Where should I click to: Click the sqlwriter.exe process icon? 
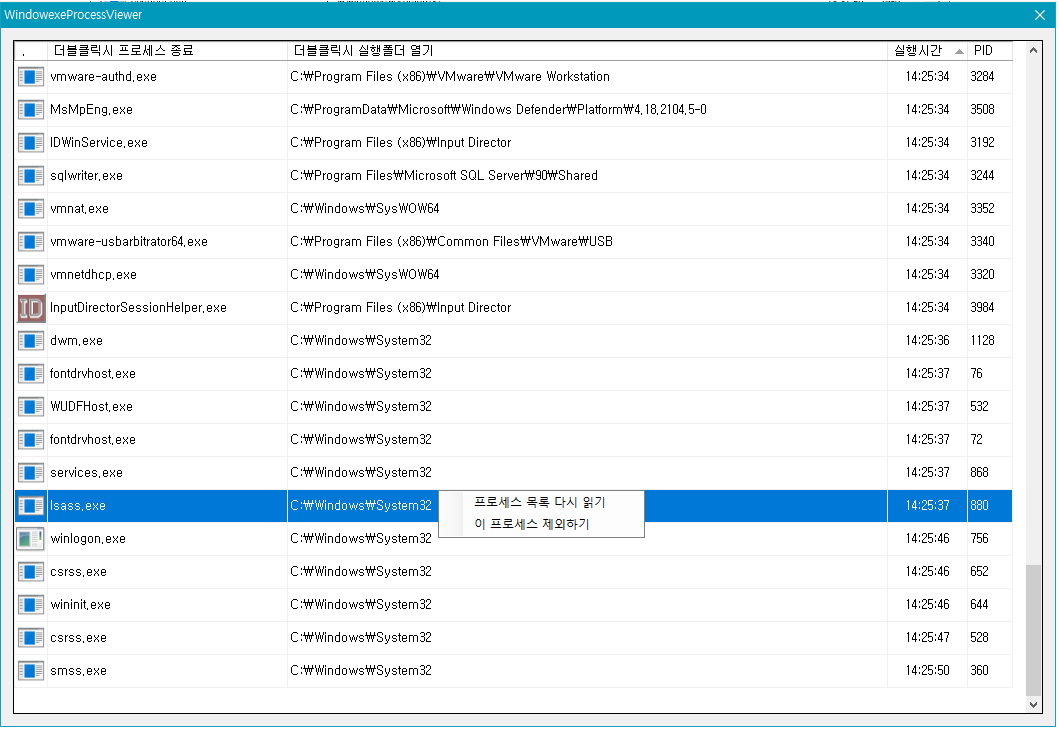coord(30,176)
